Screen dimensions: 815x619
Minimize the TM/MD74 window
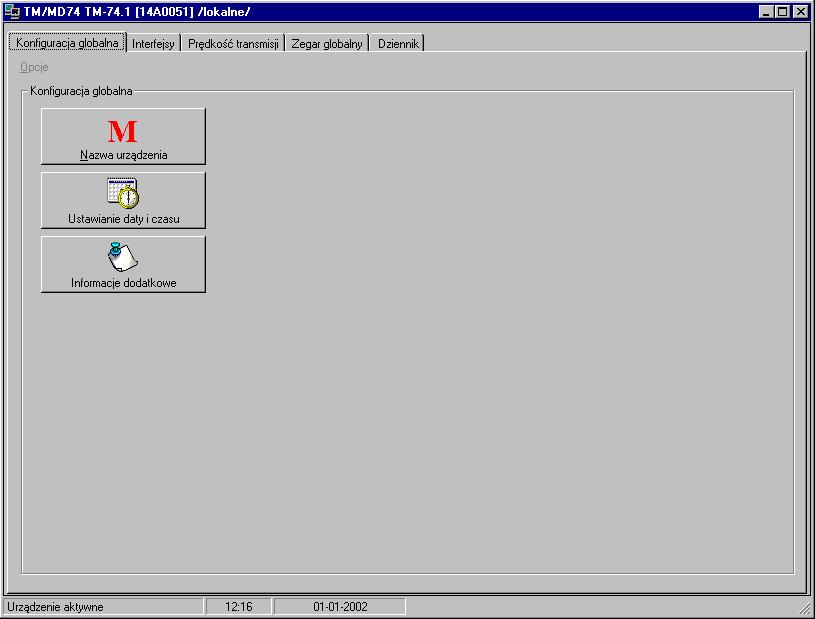(x=765, y=11)
